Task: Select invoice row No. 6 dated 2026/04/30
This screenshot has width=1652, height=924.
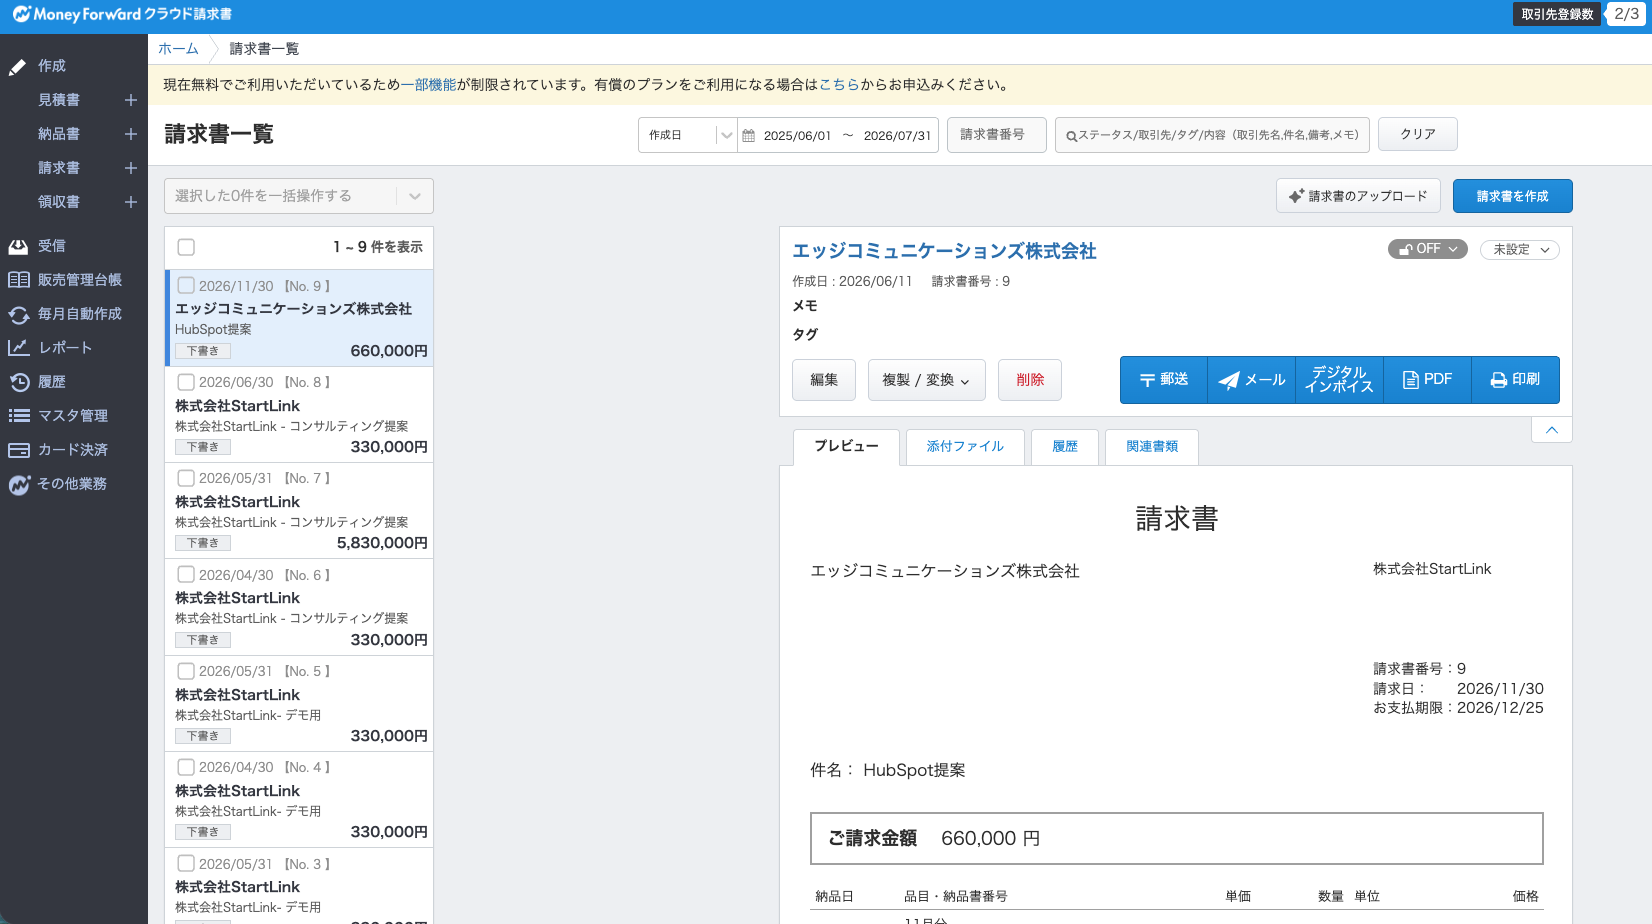Action: coord(299,607)
